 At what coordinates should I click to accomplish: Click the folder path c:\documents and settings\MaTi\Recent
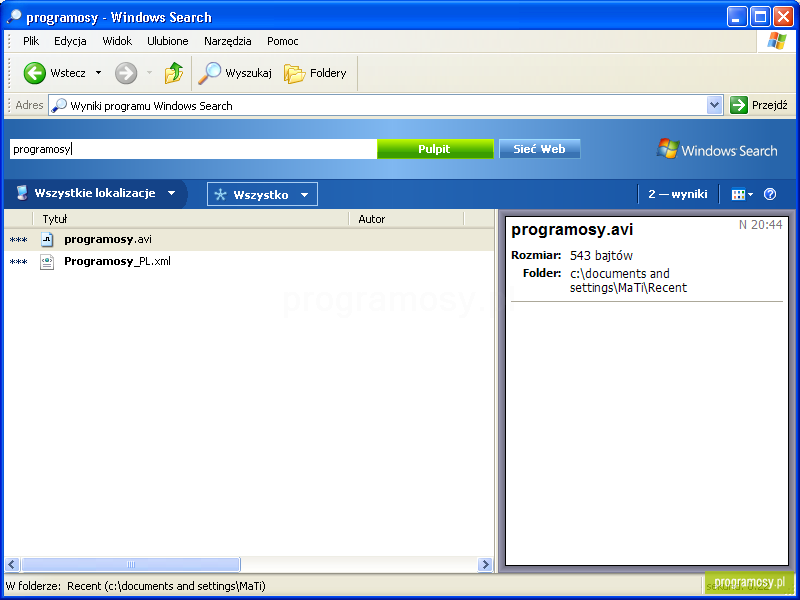point(628,281)
